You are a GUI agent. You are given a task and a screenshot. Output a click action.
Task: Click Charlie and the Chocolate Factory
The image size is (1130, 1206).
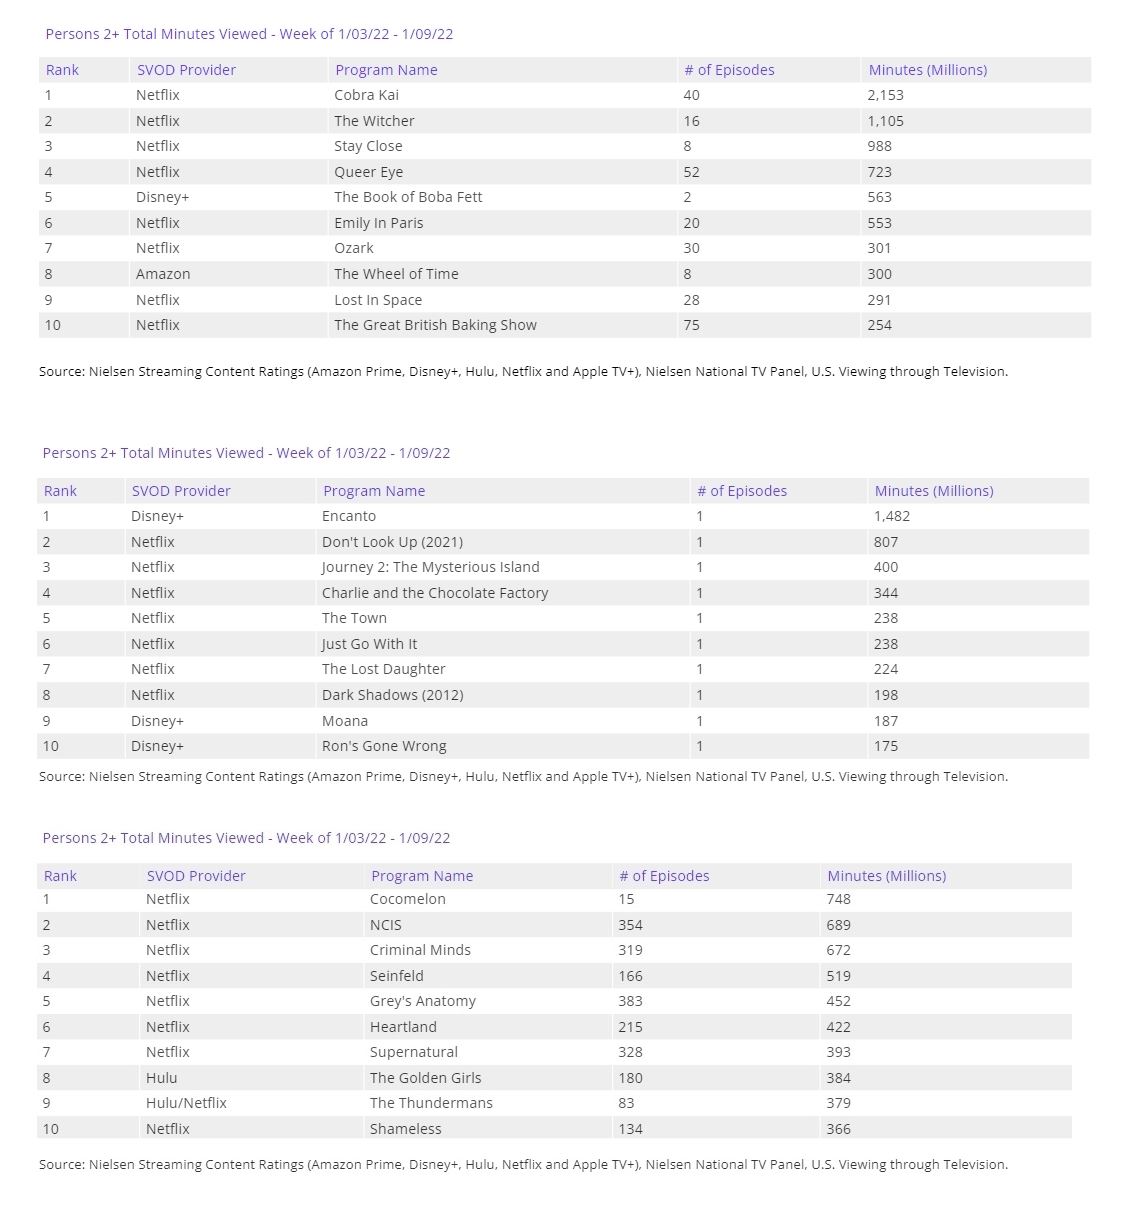coord(435,593)
